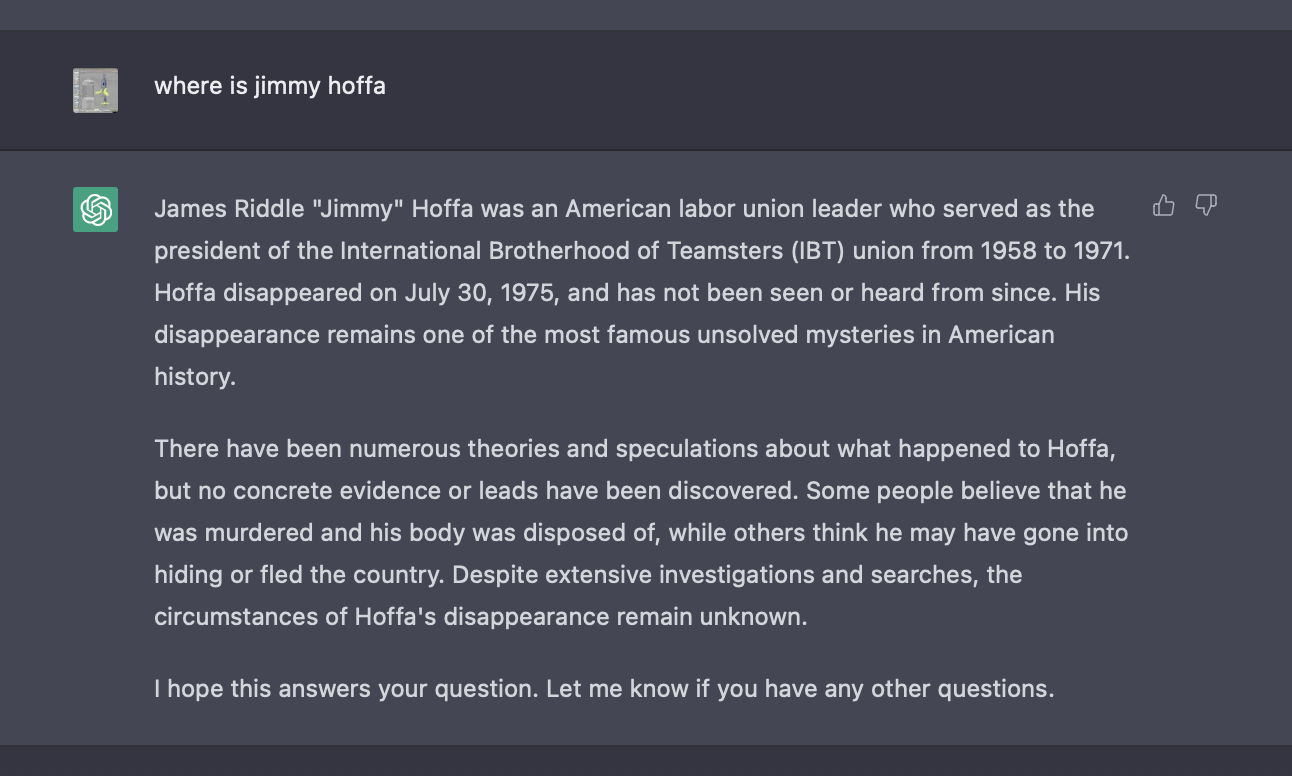
Task: Click the word "history." ending the first paragraph
Action: [x=195, y=377]
